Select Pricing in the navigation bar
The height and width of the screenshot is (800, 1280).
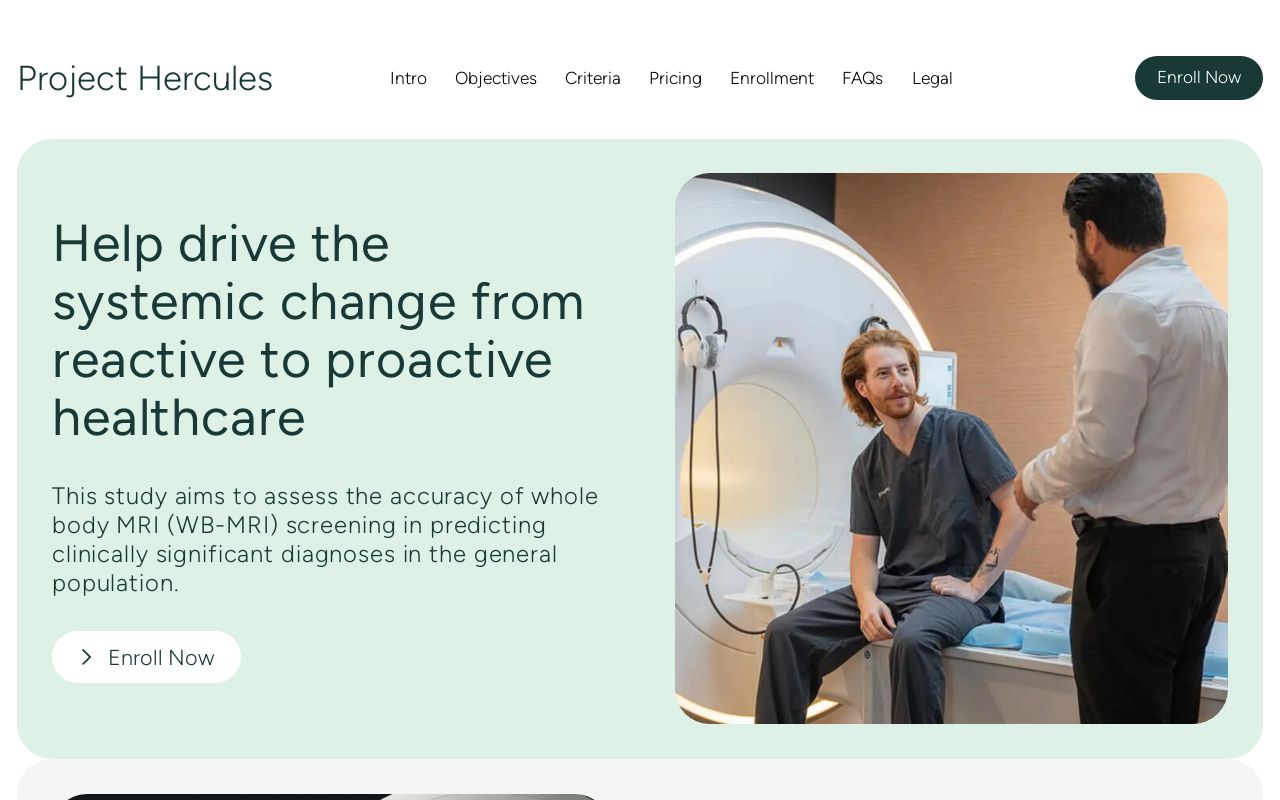675,78
